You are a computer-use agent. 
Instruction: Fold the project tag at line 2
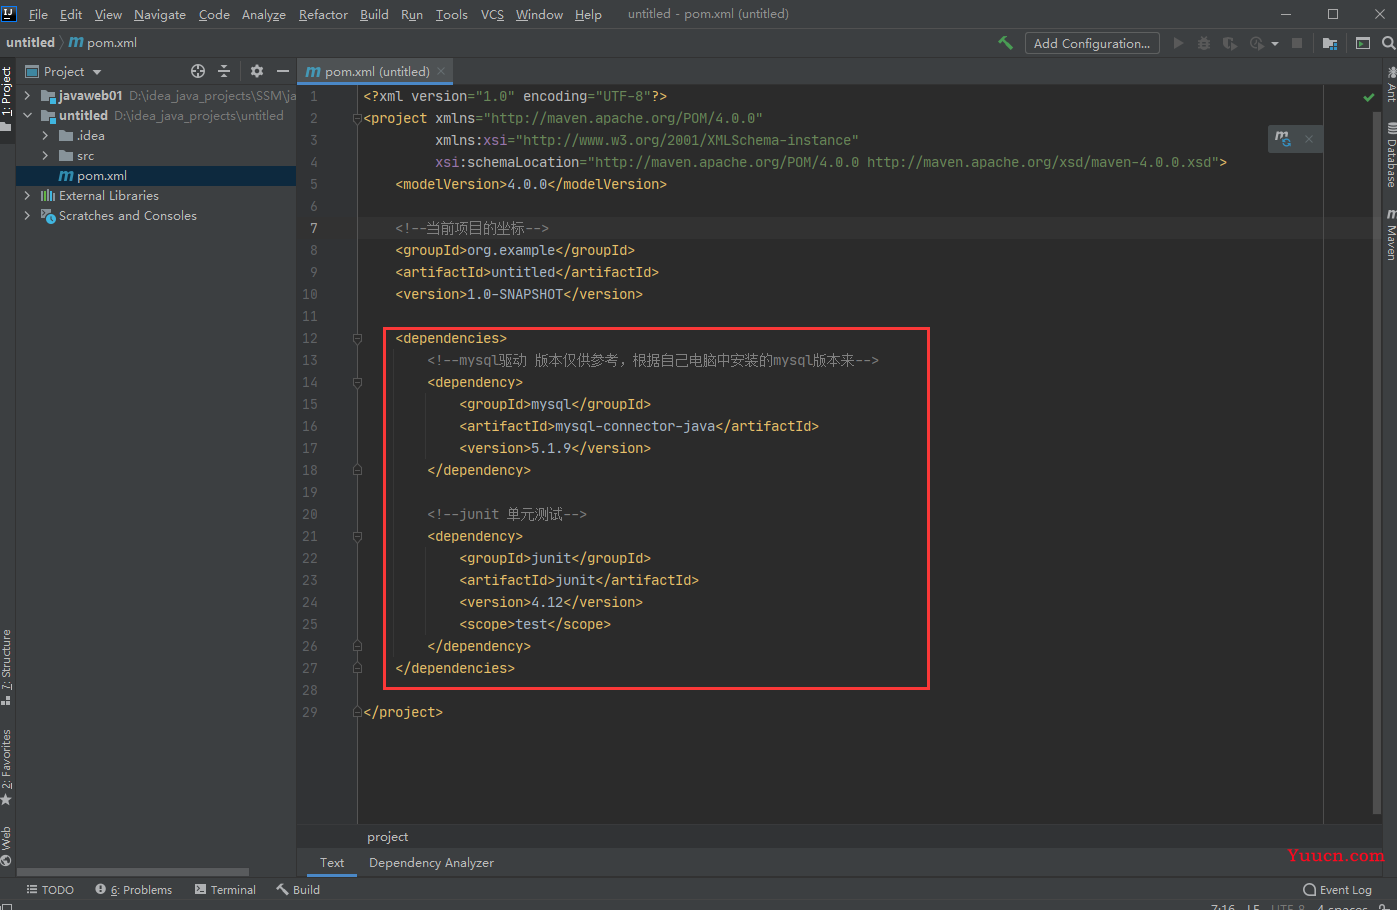pos(357,119)
